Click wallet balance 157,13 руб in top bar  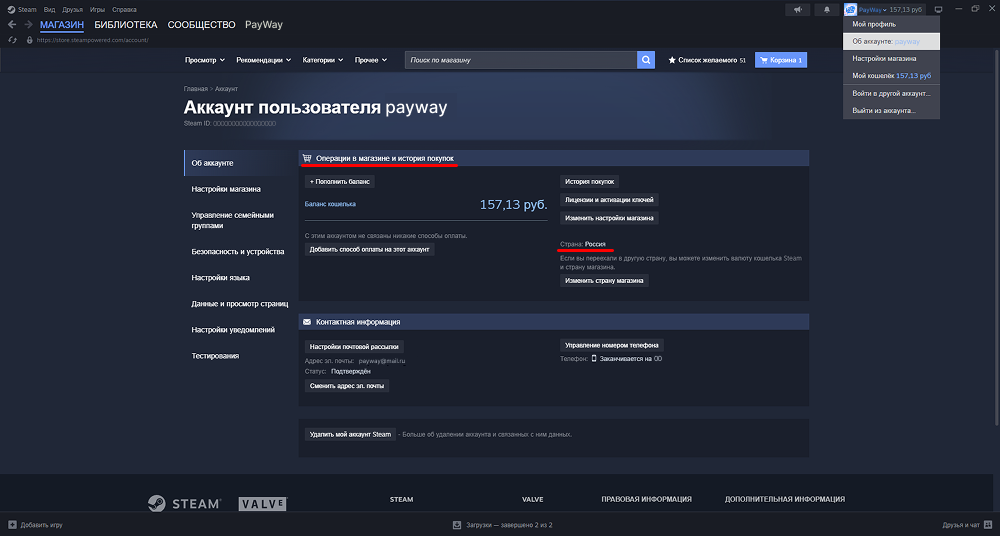pos(906,10)
